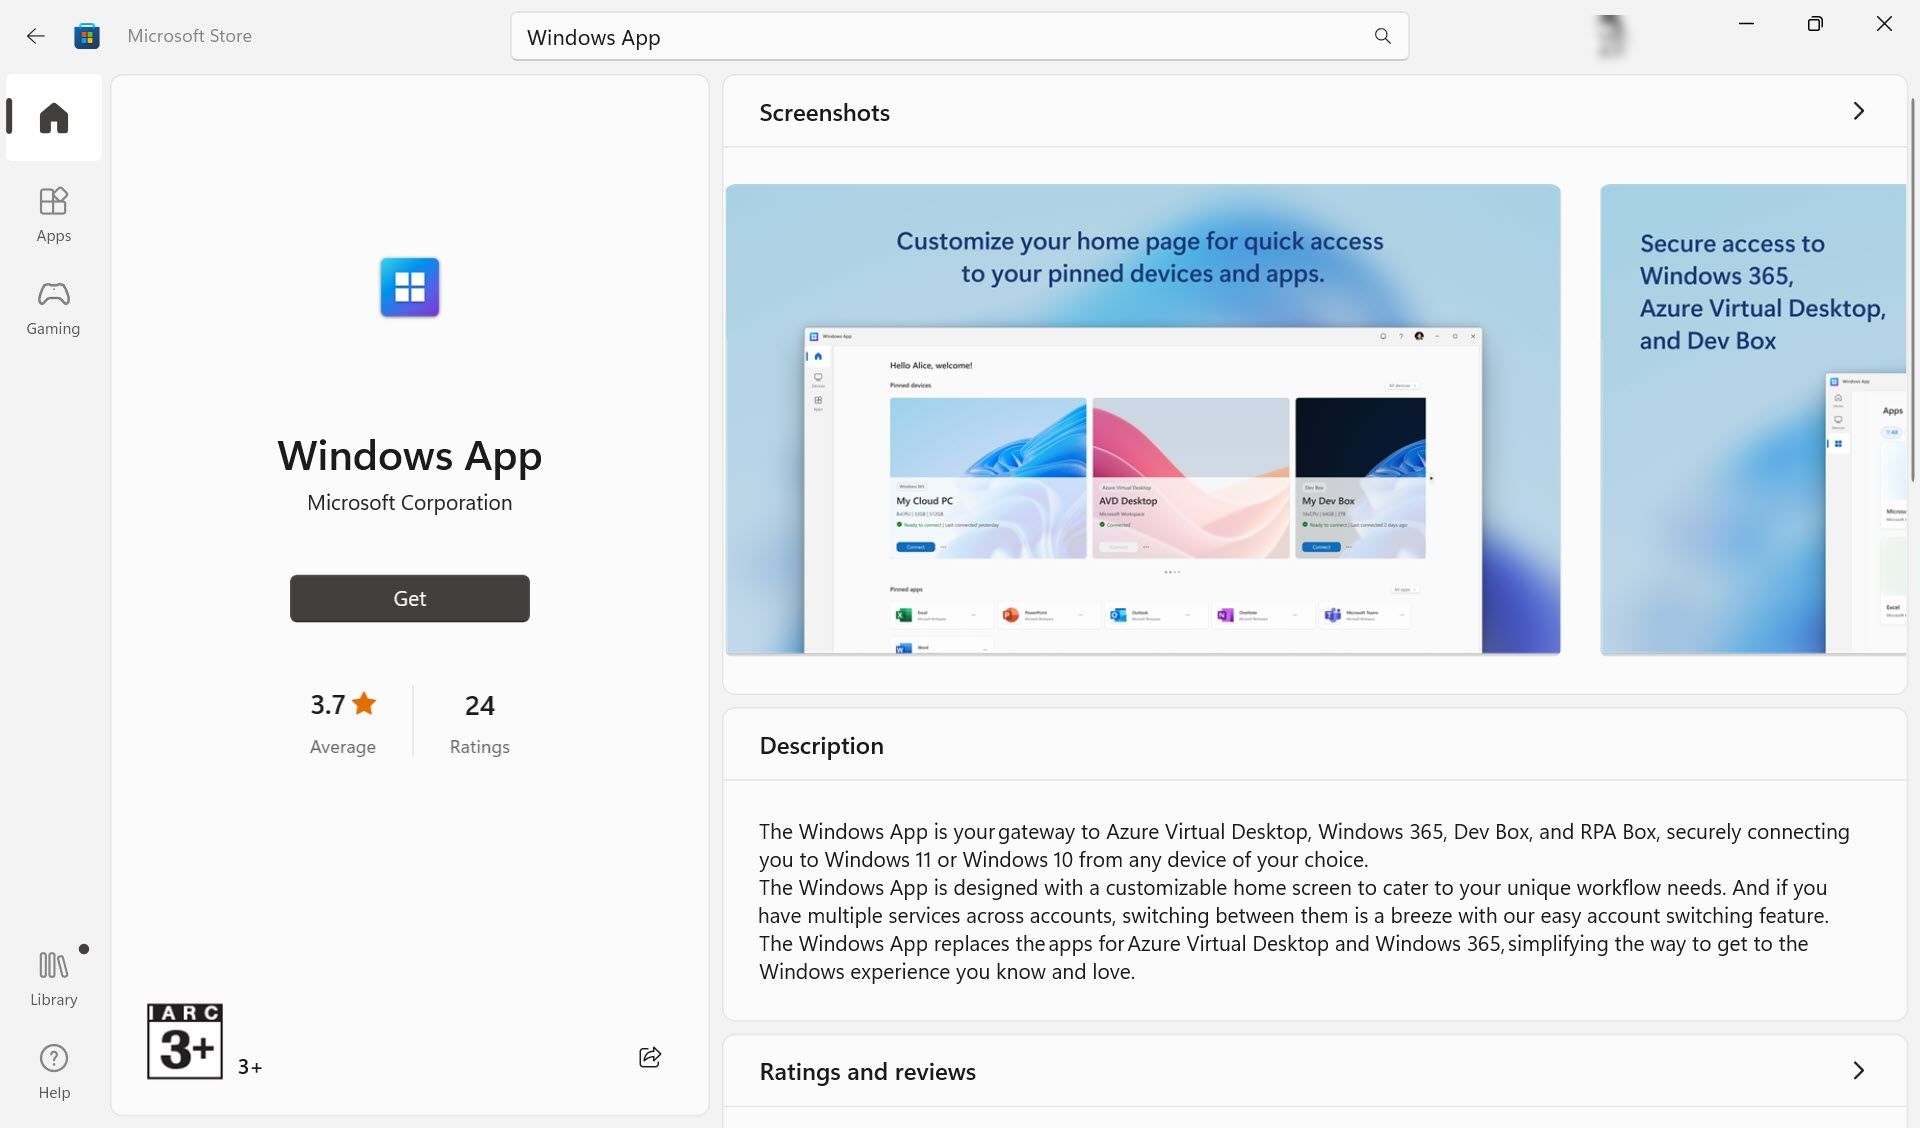The height and width of the screenshot is (1128, 1920).
Task: Expand the Screenshots section chevron
Action: point(1858,111)
